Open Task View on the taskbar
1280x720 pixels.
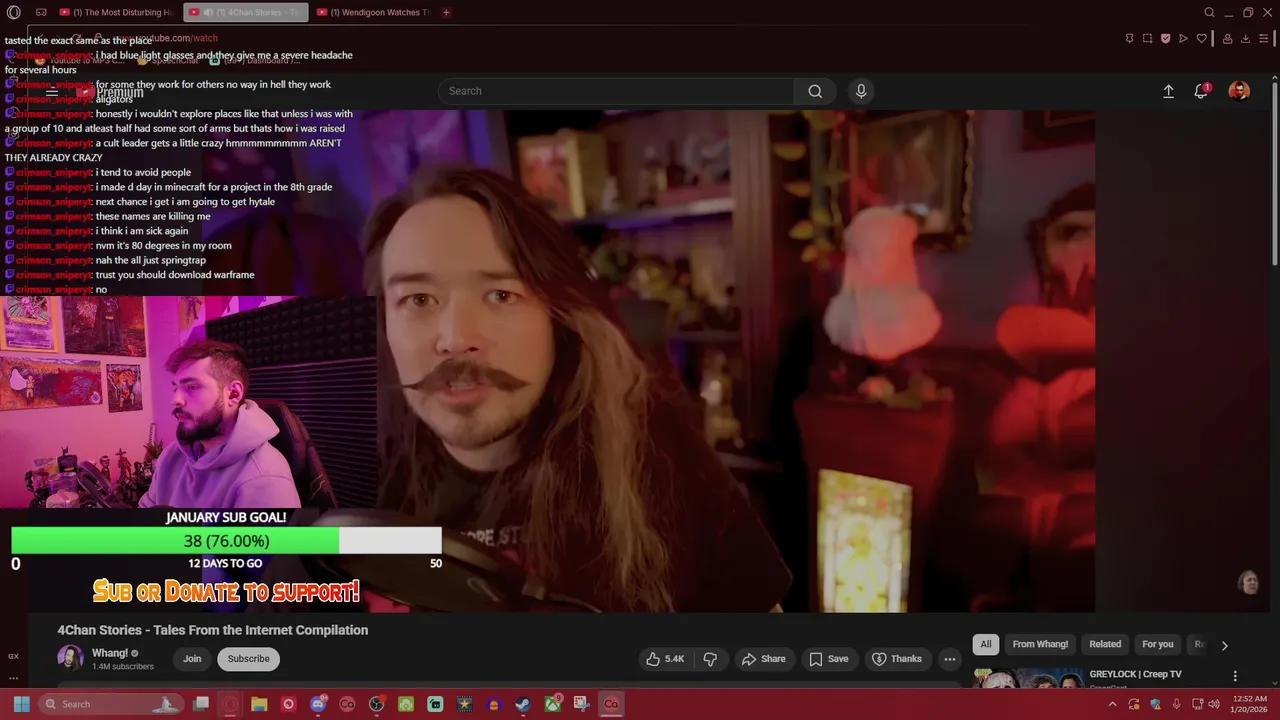pos(201,704)
